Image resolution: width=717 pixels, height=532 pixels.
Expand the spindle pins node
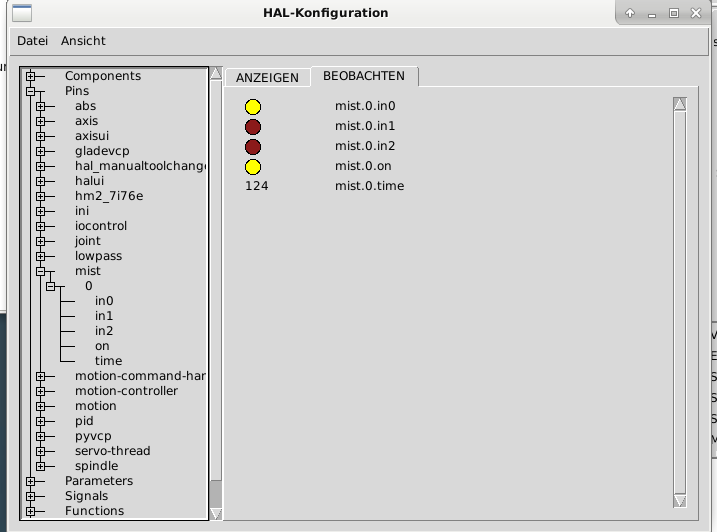pos(40,466)
